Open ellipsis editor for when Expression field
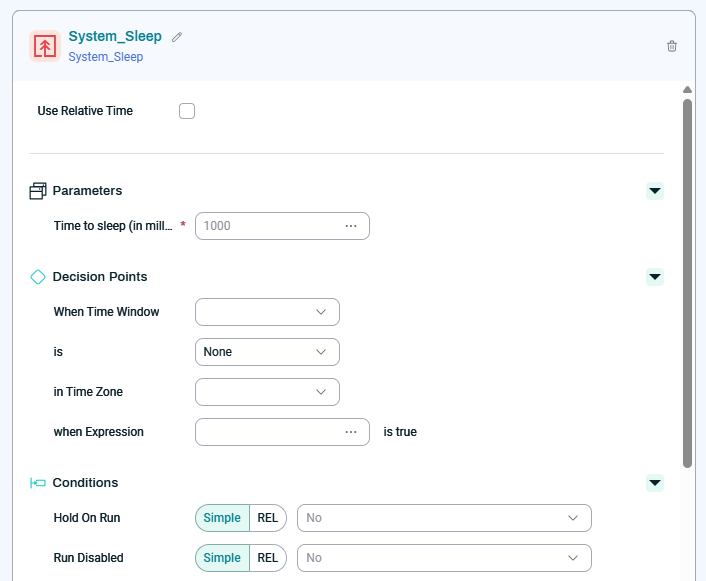 [351, 432]
